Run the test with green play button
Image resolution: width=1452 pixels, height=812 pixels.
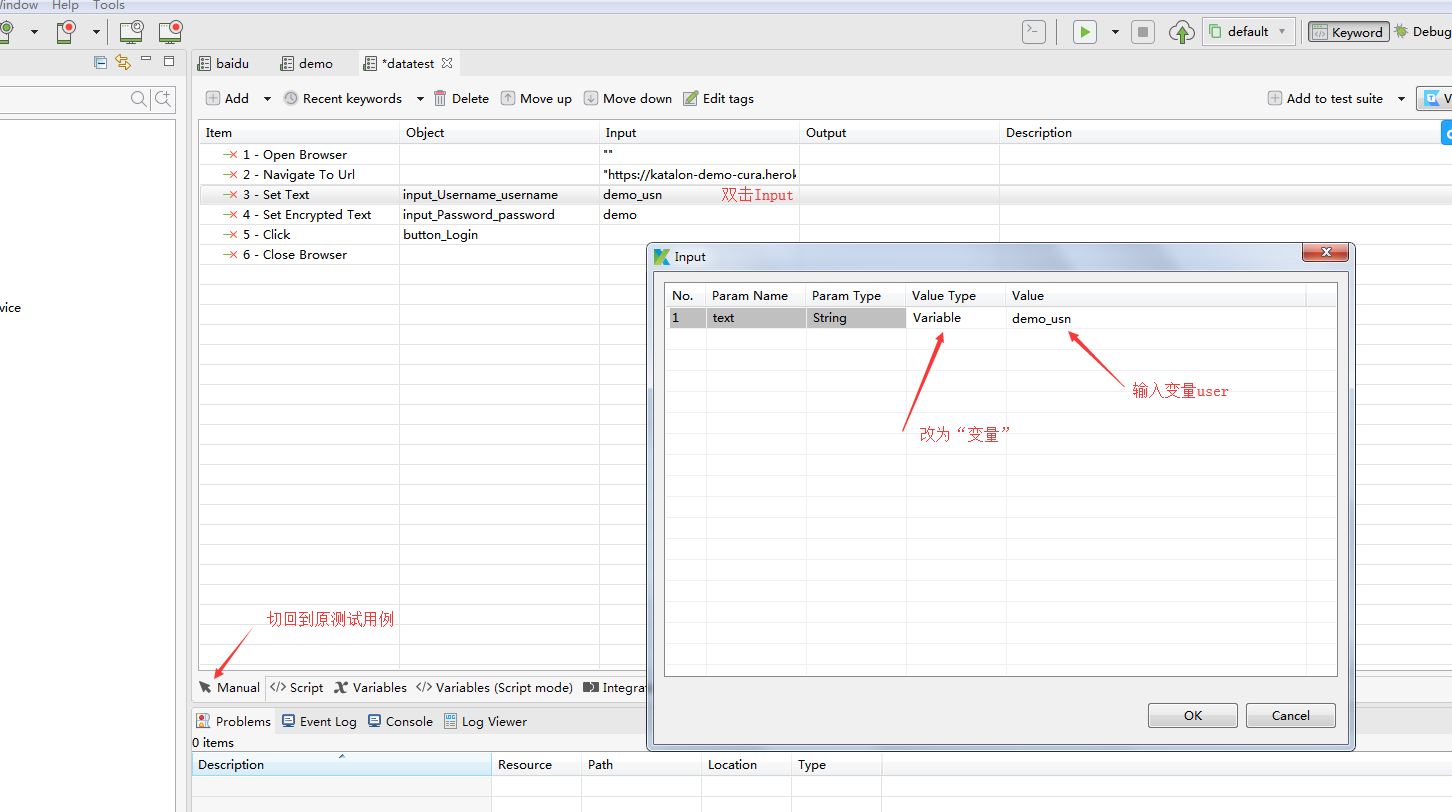[1085, 32]
